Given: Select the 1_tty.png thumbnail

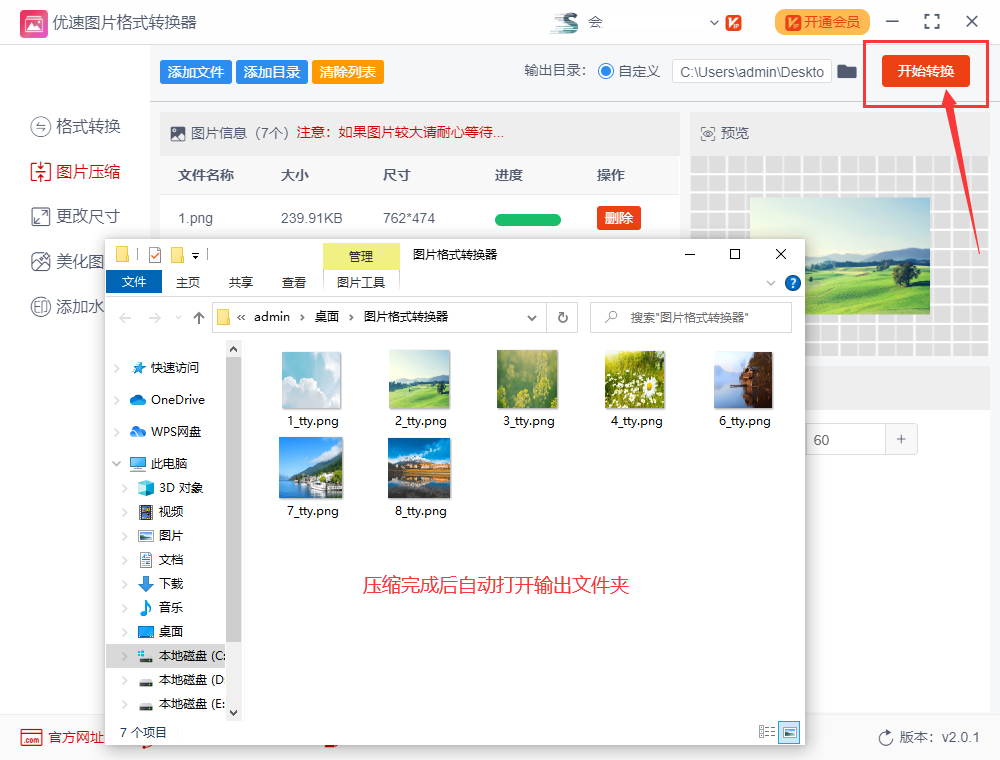Looking at the screenshot, I should pos(311,380).
